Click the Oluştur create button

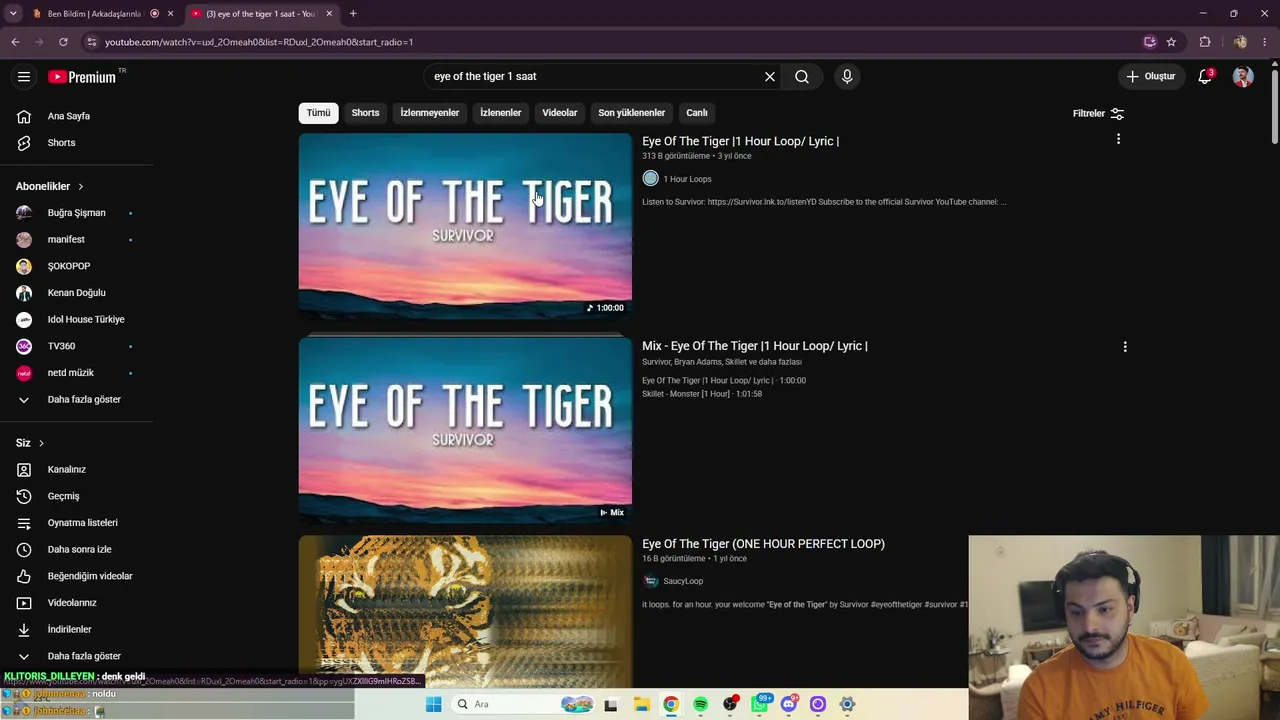[x=1151, y=77]
